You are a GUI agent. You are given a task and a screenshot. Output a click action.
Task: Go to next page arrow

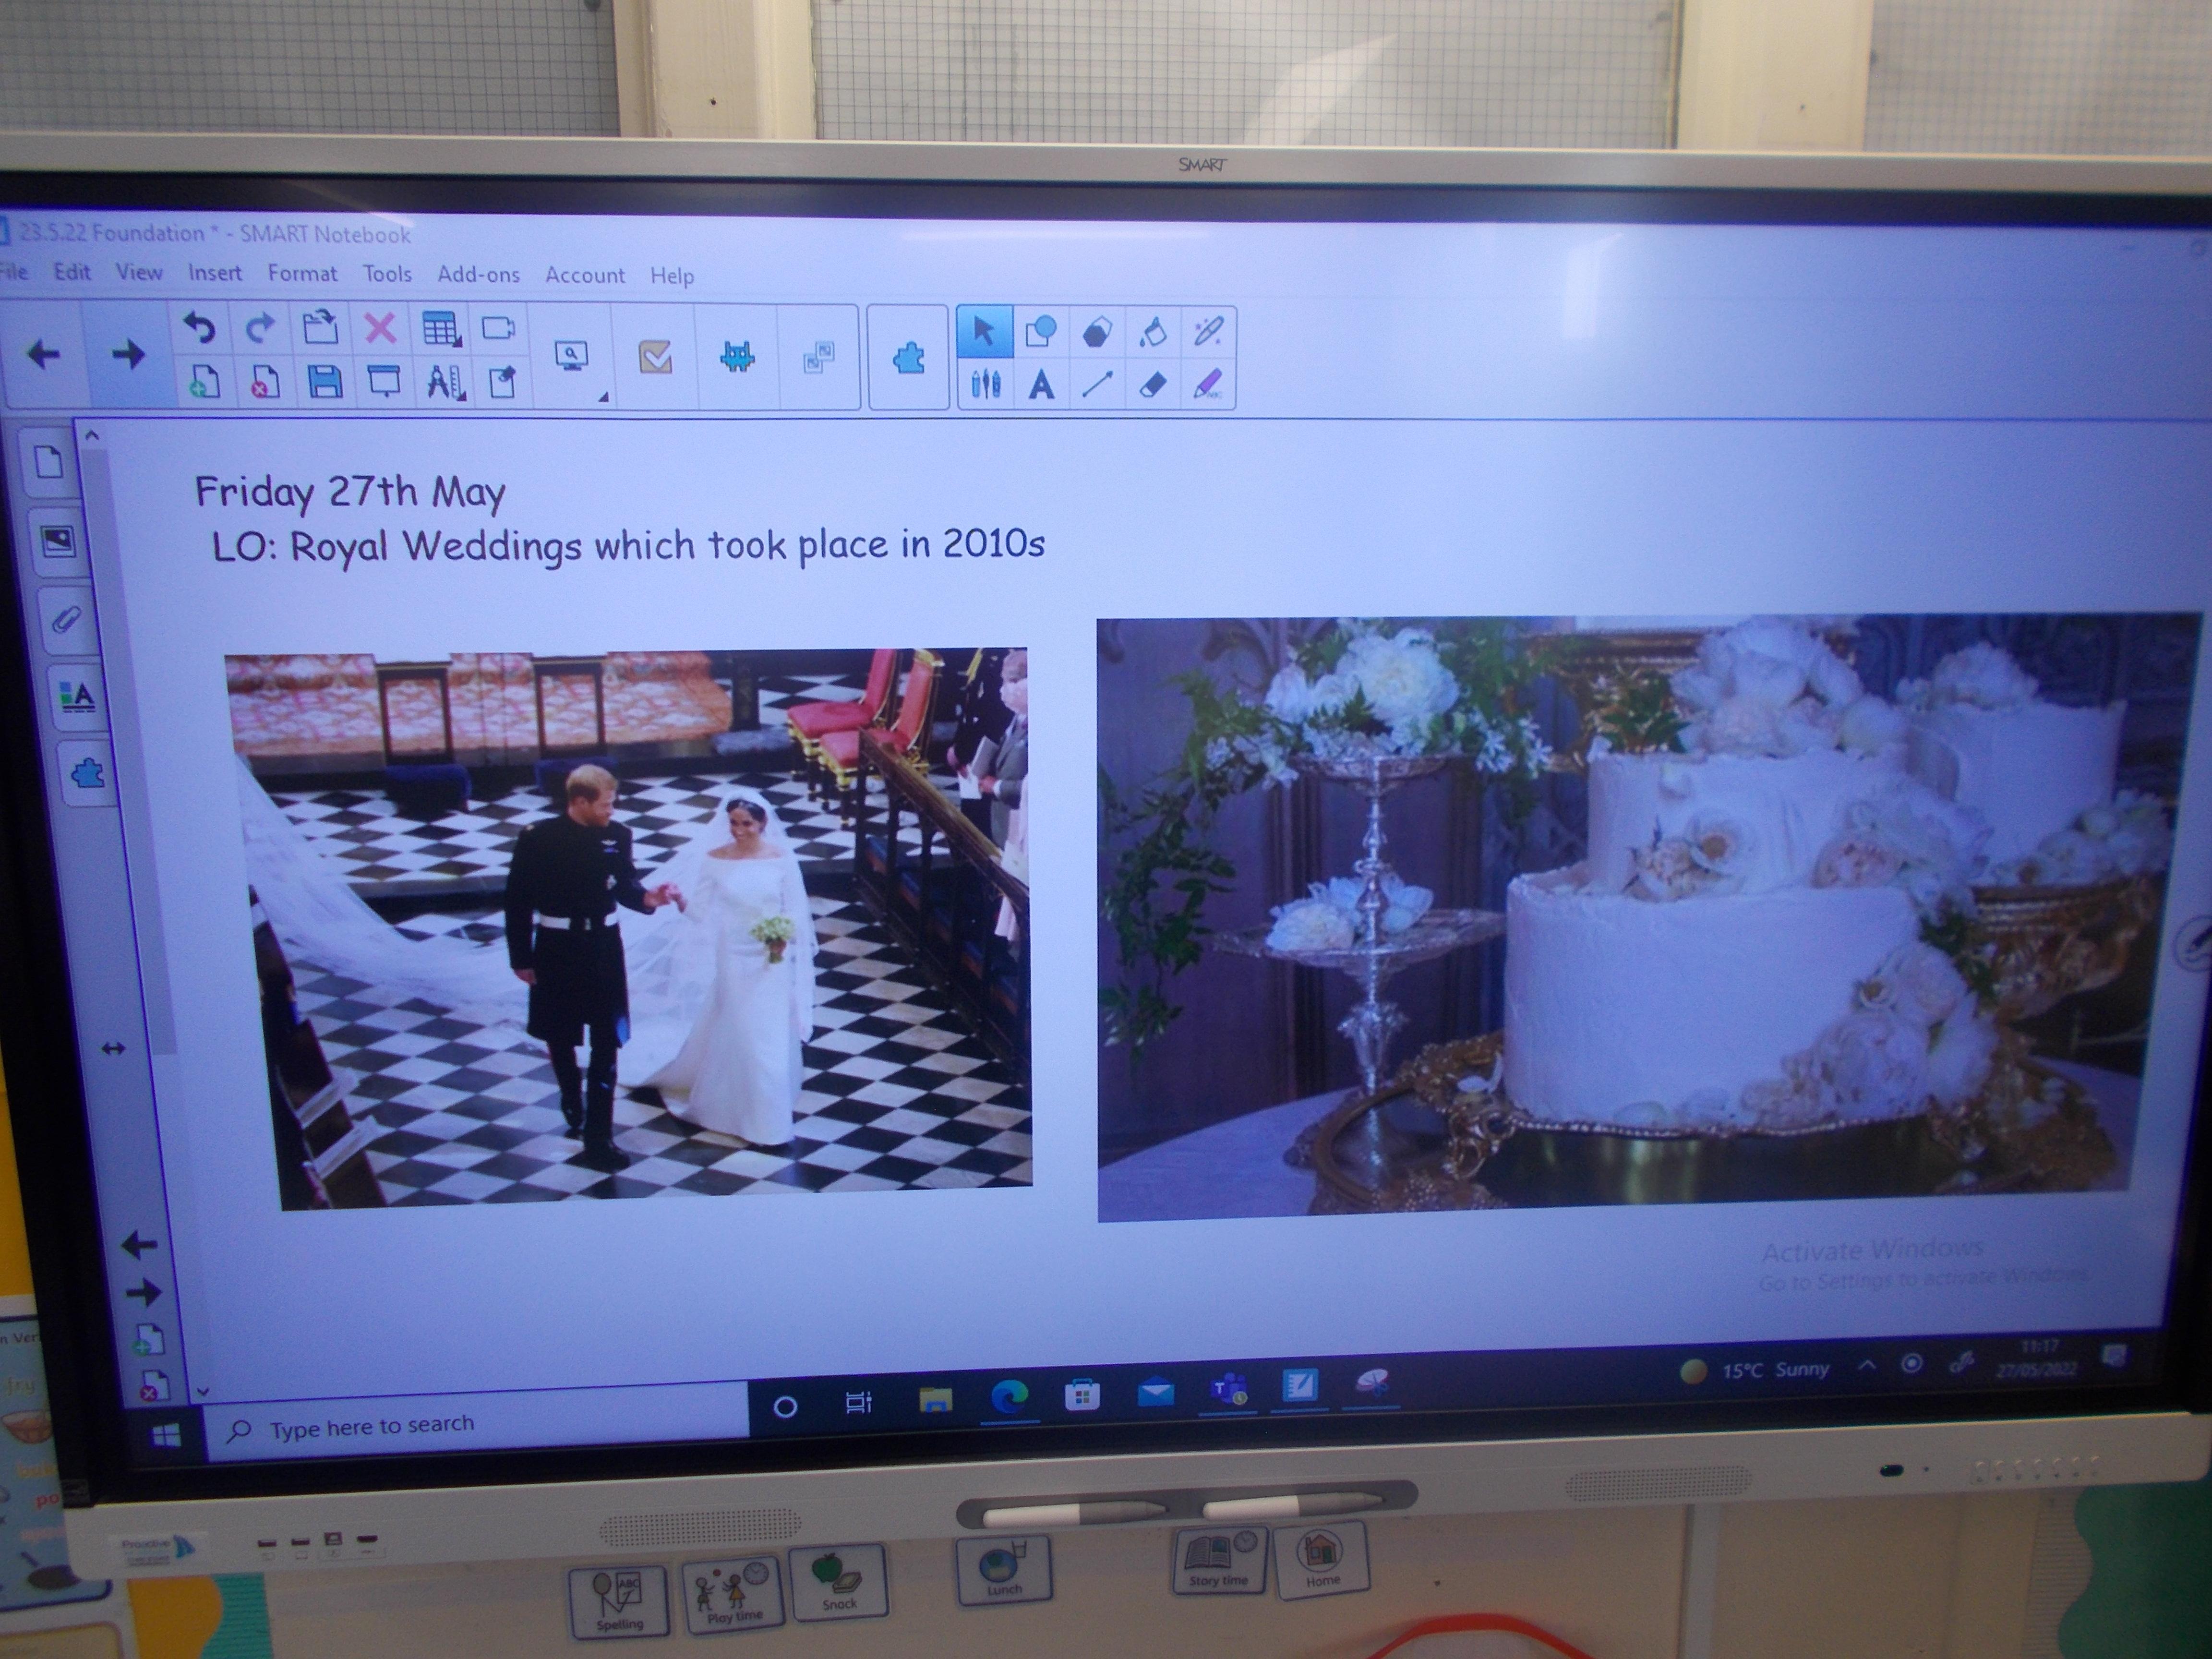click(x=127, y=354)
